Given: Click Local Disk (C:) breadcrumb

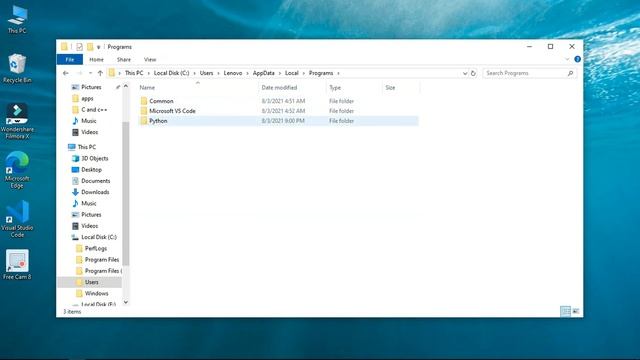Looking at the screenshot, I should 171,73.
